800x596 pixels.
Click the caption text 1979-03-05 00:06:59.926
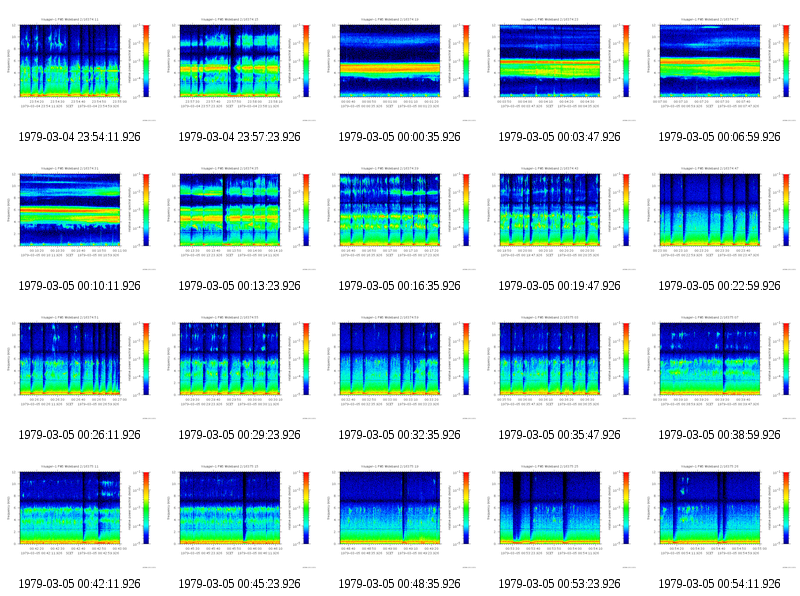click(719, 137)
